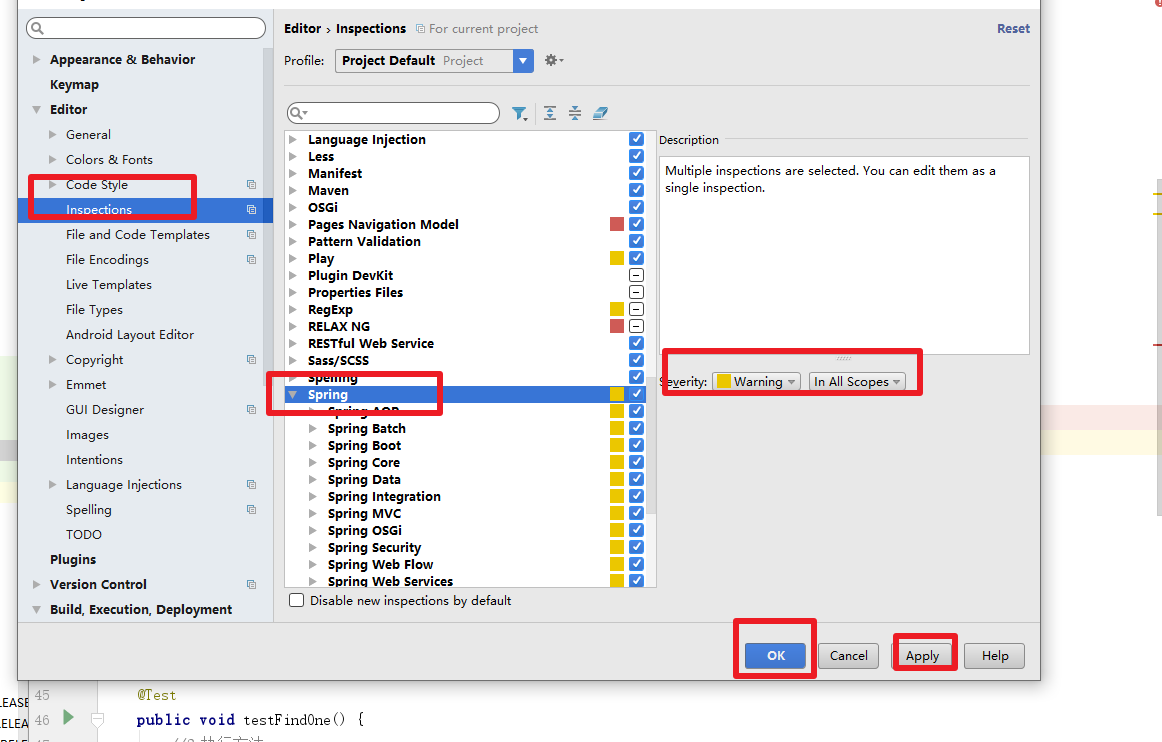Screen dimensions: 1162x742
Task: Click the project-scope icon beside Code Style
Action: coord(251,185)
